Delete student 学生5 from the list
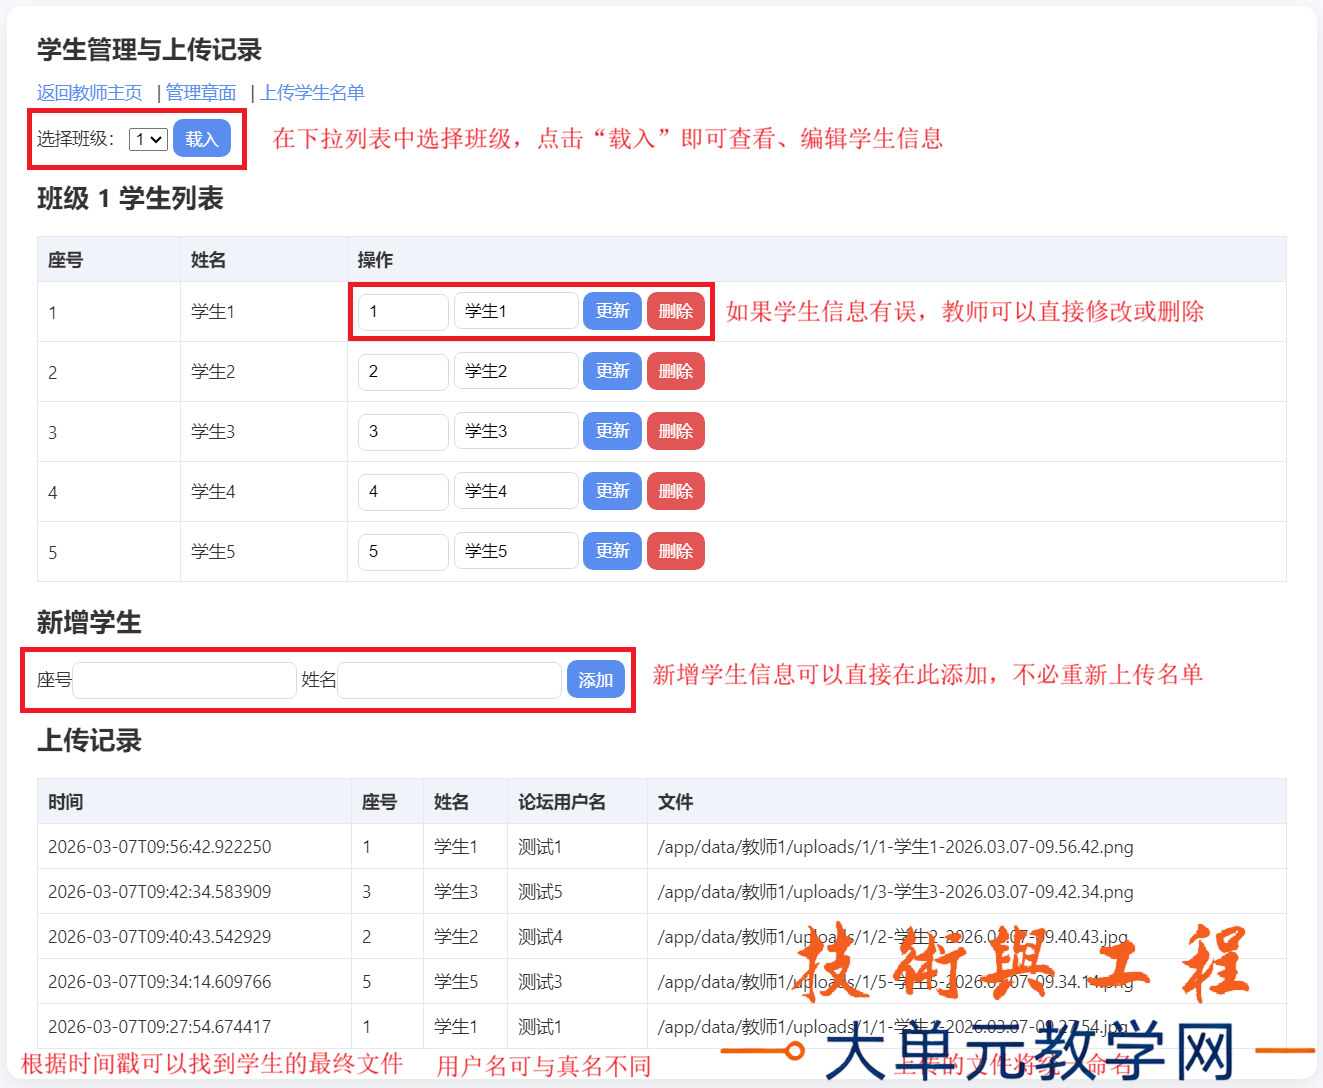 pyautogui.click(x=675, y=550)
